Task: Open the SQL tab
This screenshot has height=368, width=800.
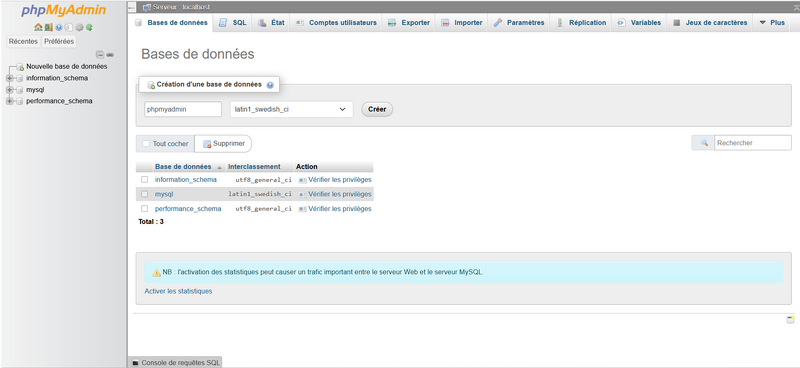Action: click(x=233, y=22)
